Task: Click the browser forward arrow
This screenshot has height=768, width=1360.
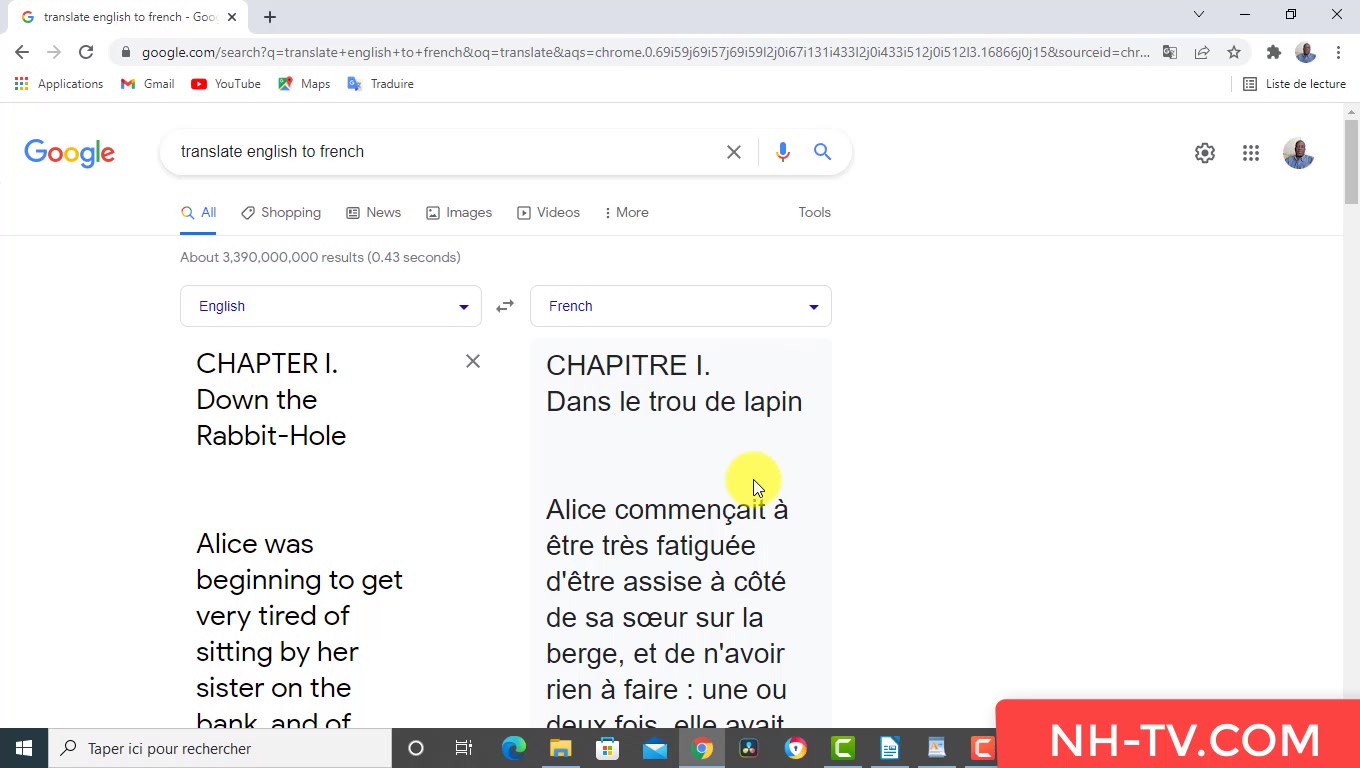Action: click(x=54, y=52)
